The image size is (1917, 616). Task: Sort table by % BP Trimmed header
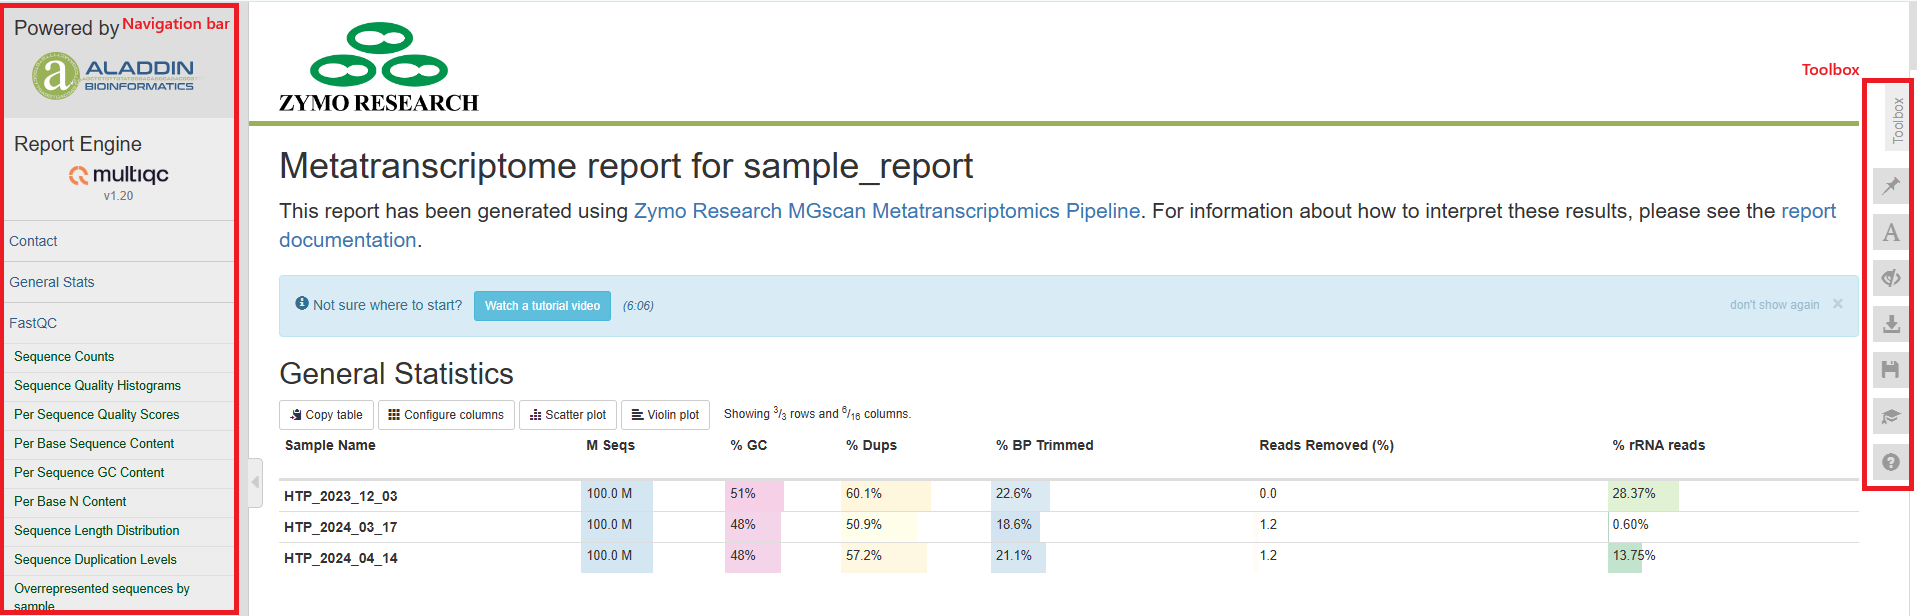[1044, 445]
